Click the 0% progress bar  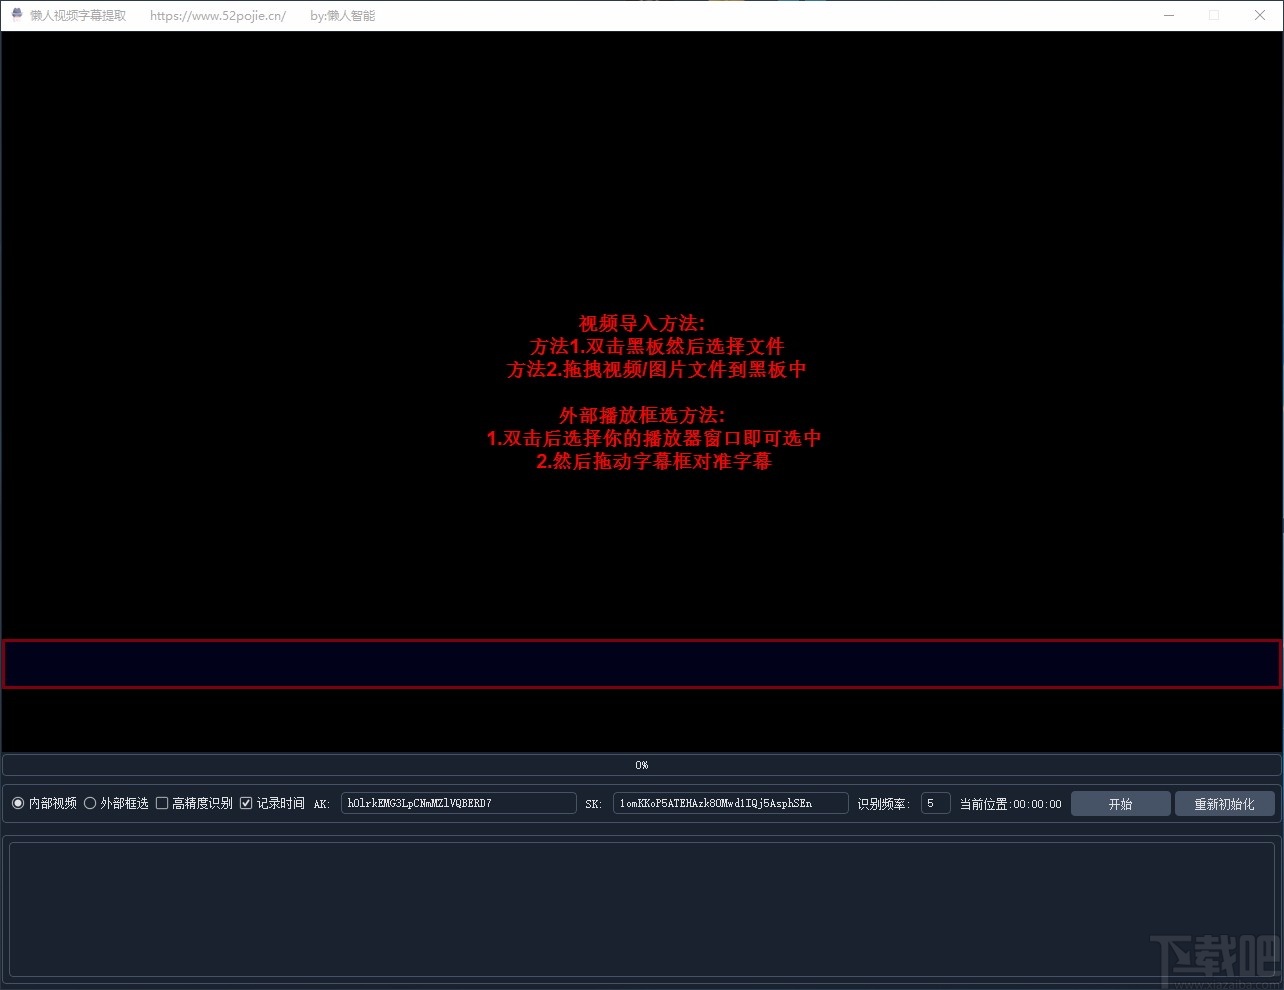click(x=641, y=765)
